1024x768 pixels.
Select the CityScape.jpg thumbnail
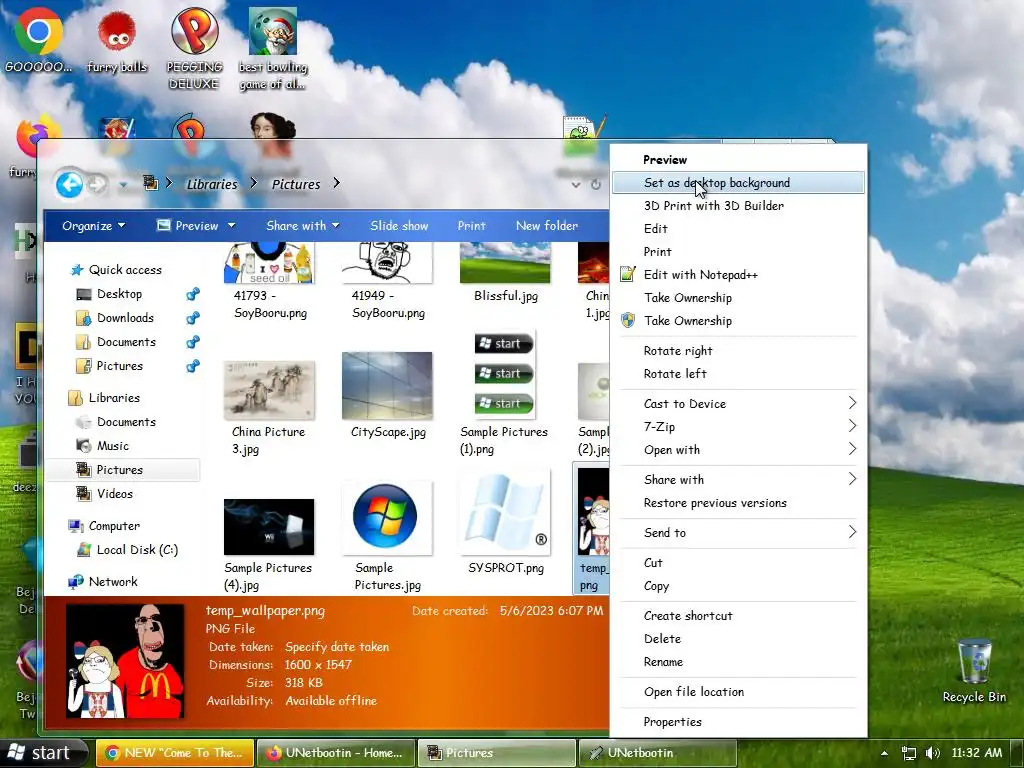pos(387,386)
